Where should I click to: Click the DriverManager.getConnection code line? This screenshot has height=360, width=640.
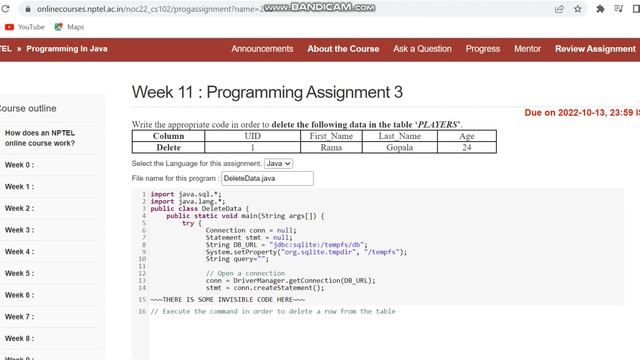tap(290, 281)
